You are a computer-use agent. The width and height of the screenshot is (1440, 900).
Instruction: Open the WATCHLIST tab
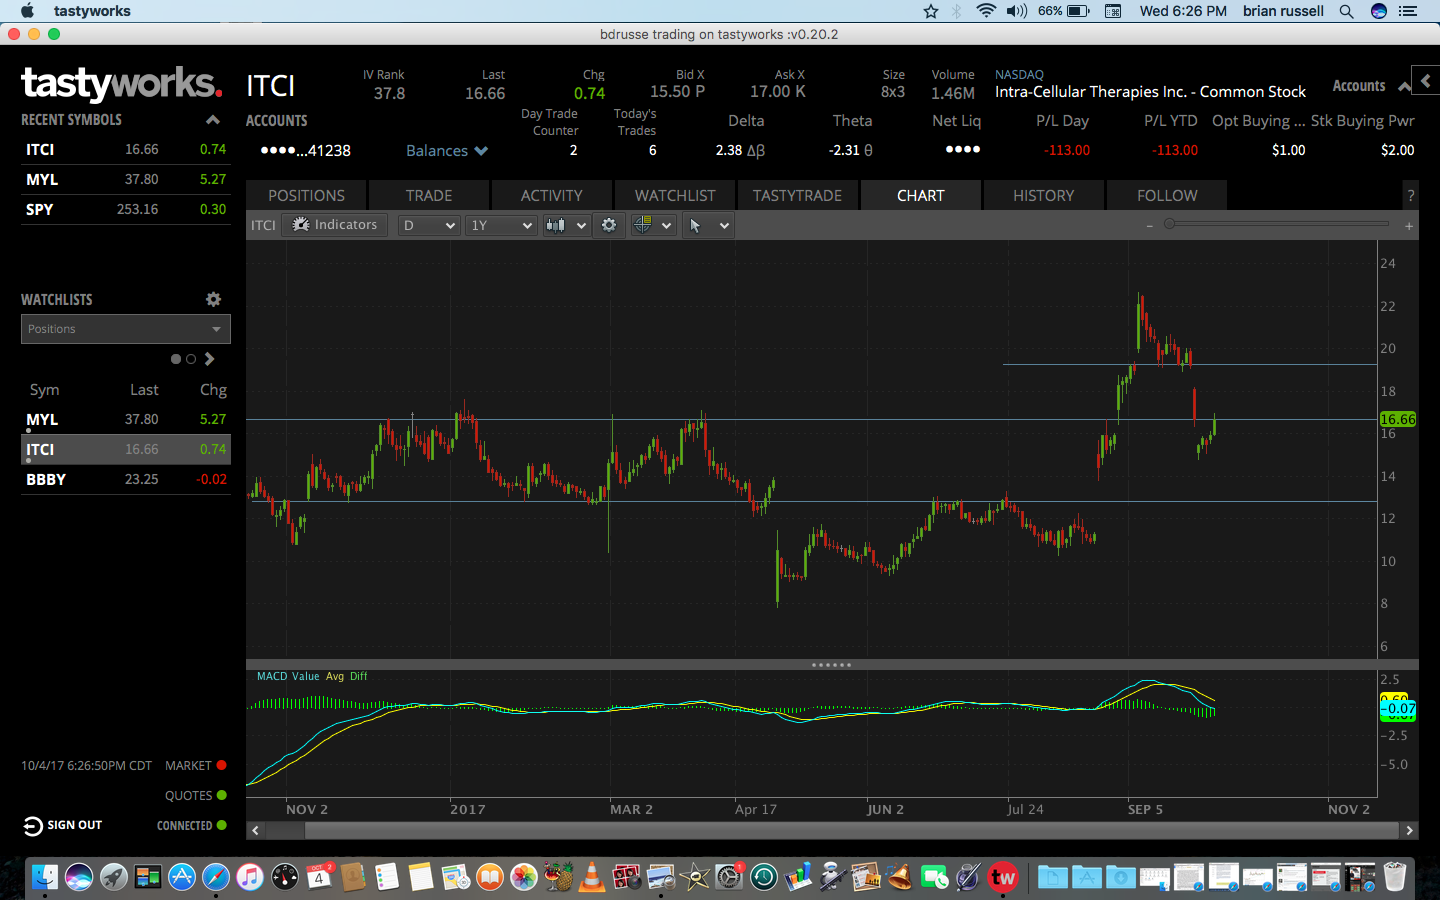[x=675, y=196]
